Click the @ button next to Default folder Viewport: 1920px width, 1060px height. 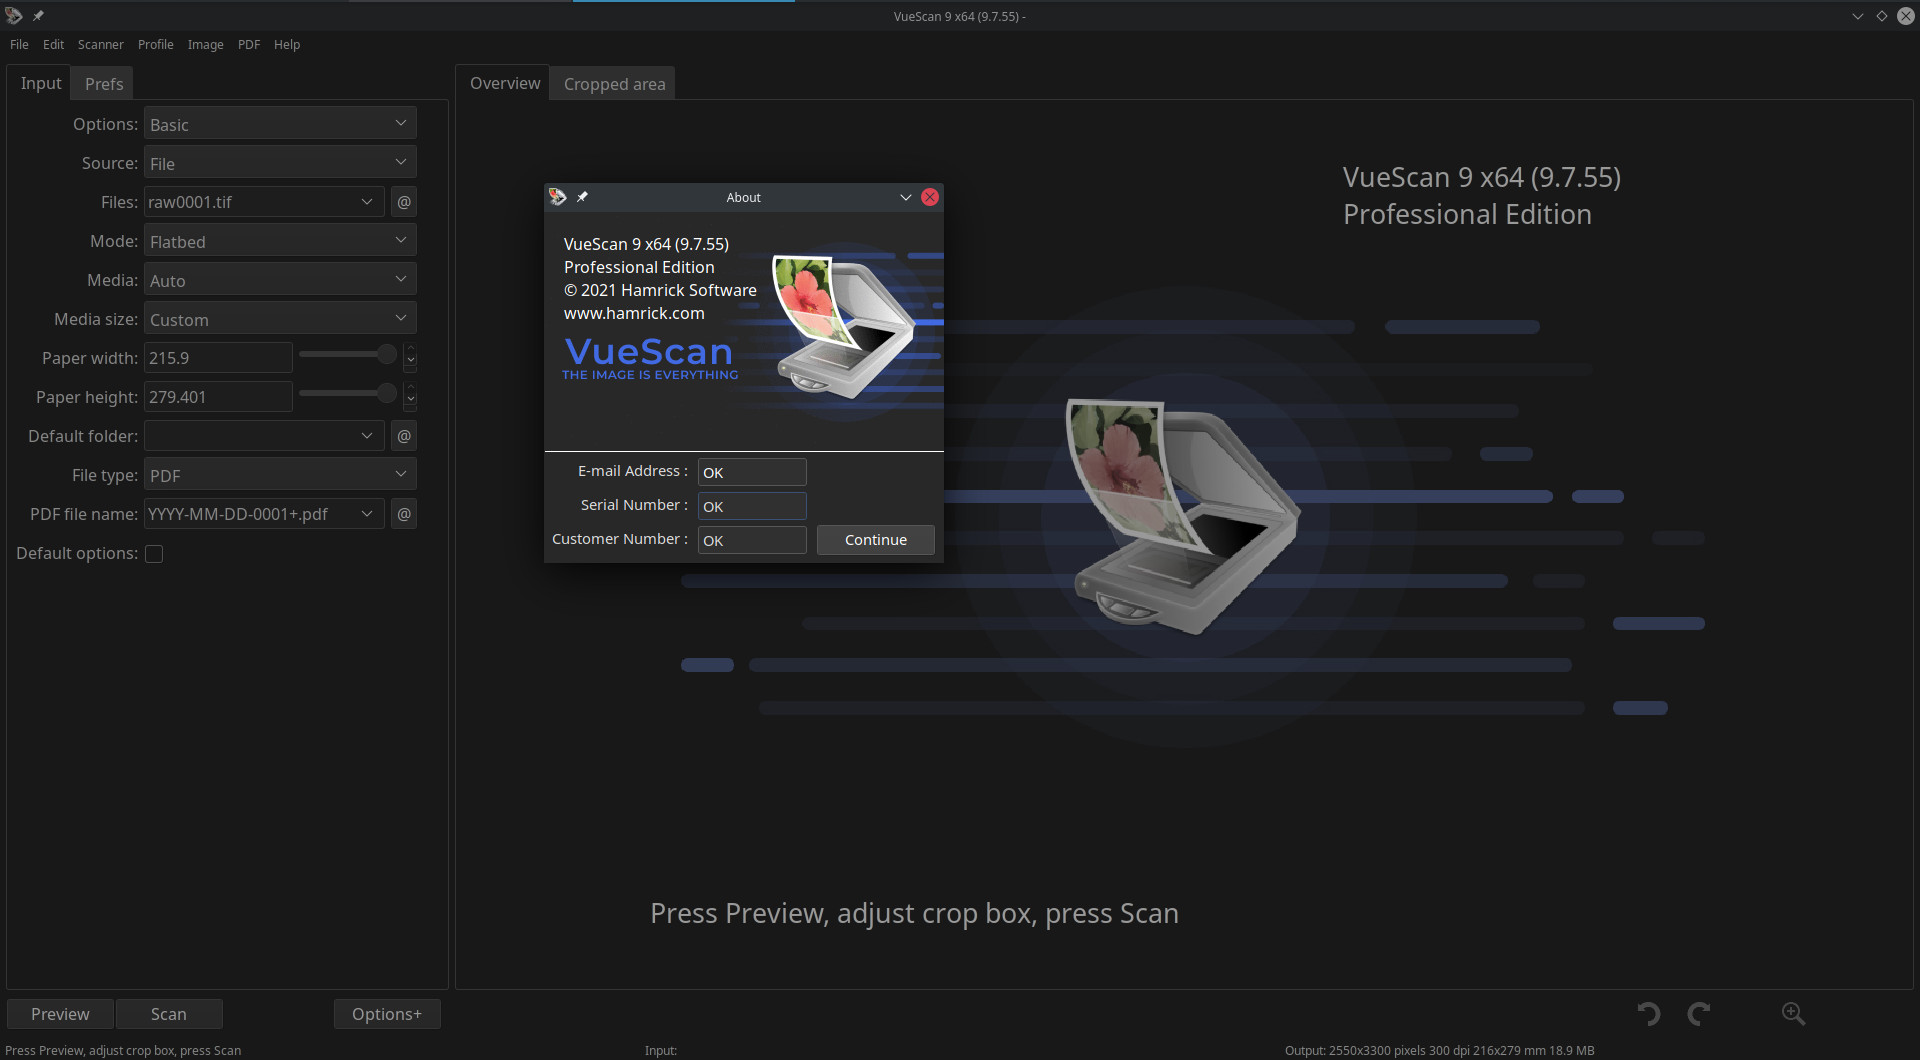click(404, 436)
